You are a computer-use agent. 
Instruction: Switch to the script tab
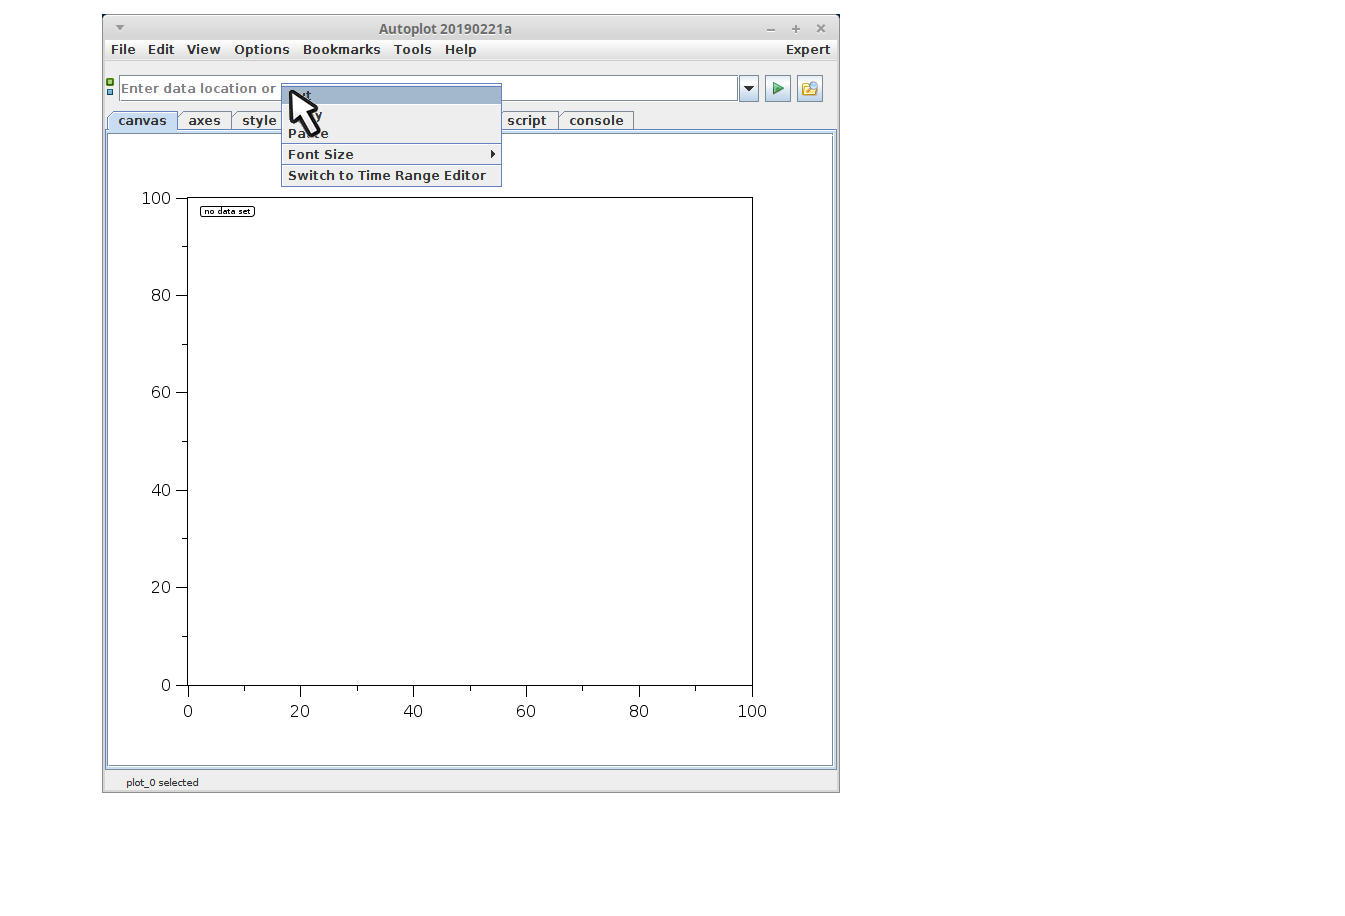(x=526, y=121)
